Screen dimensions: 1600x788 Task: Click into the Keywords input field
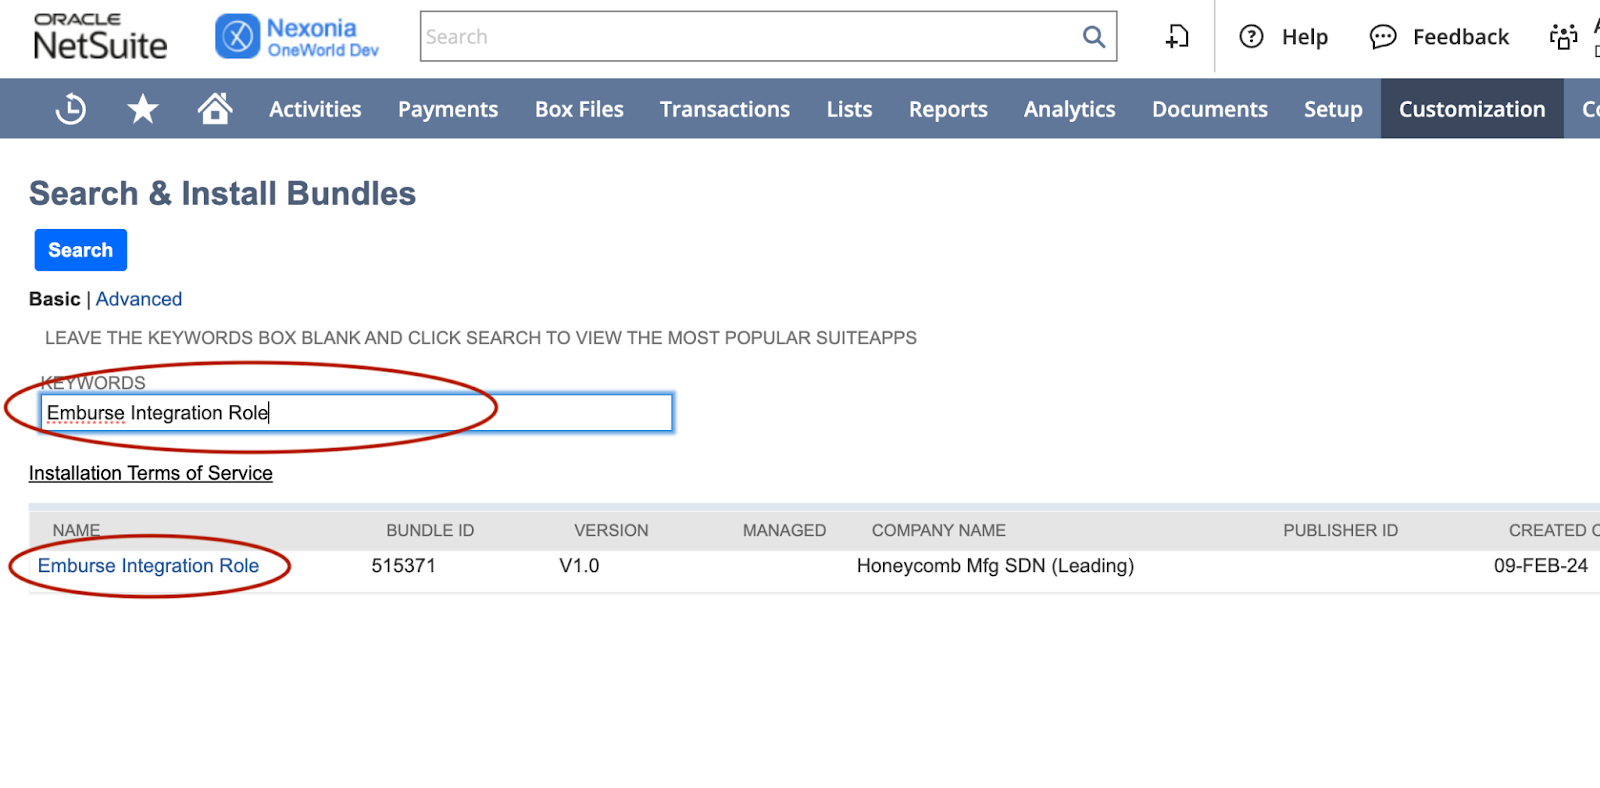[357, 413]
